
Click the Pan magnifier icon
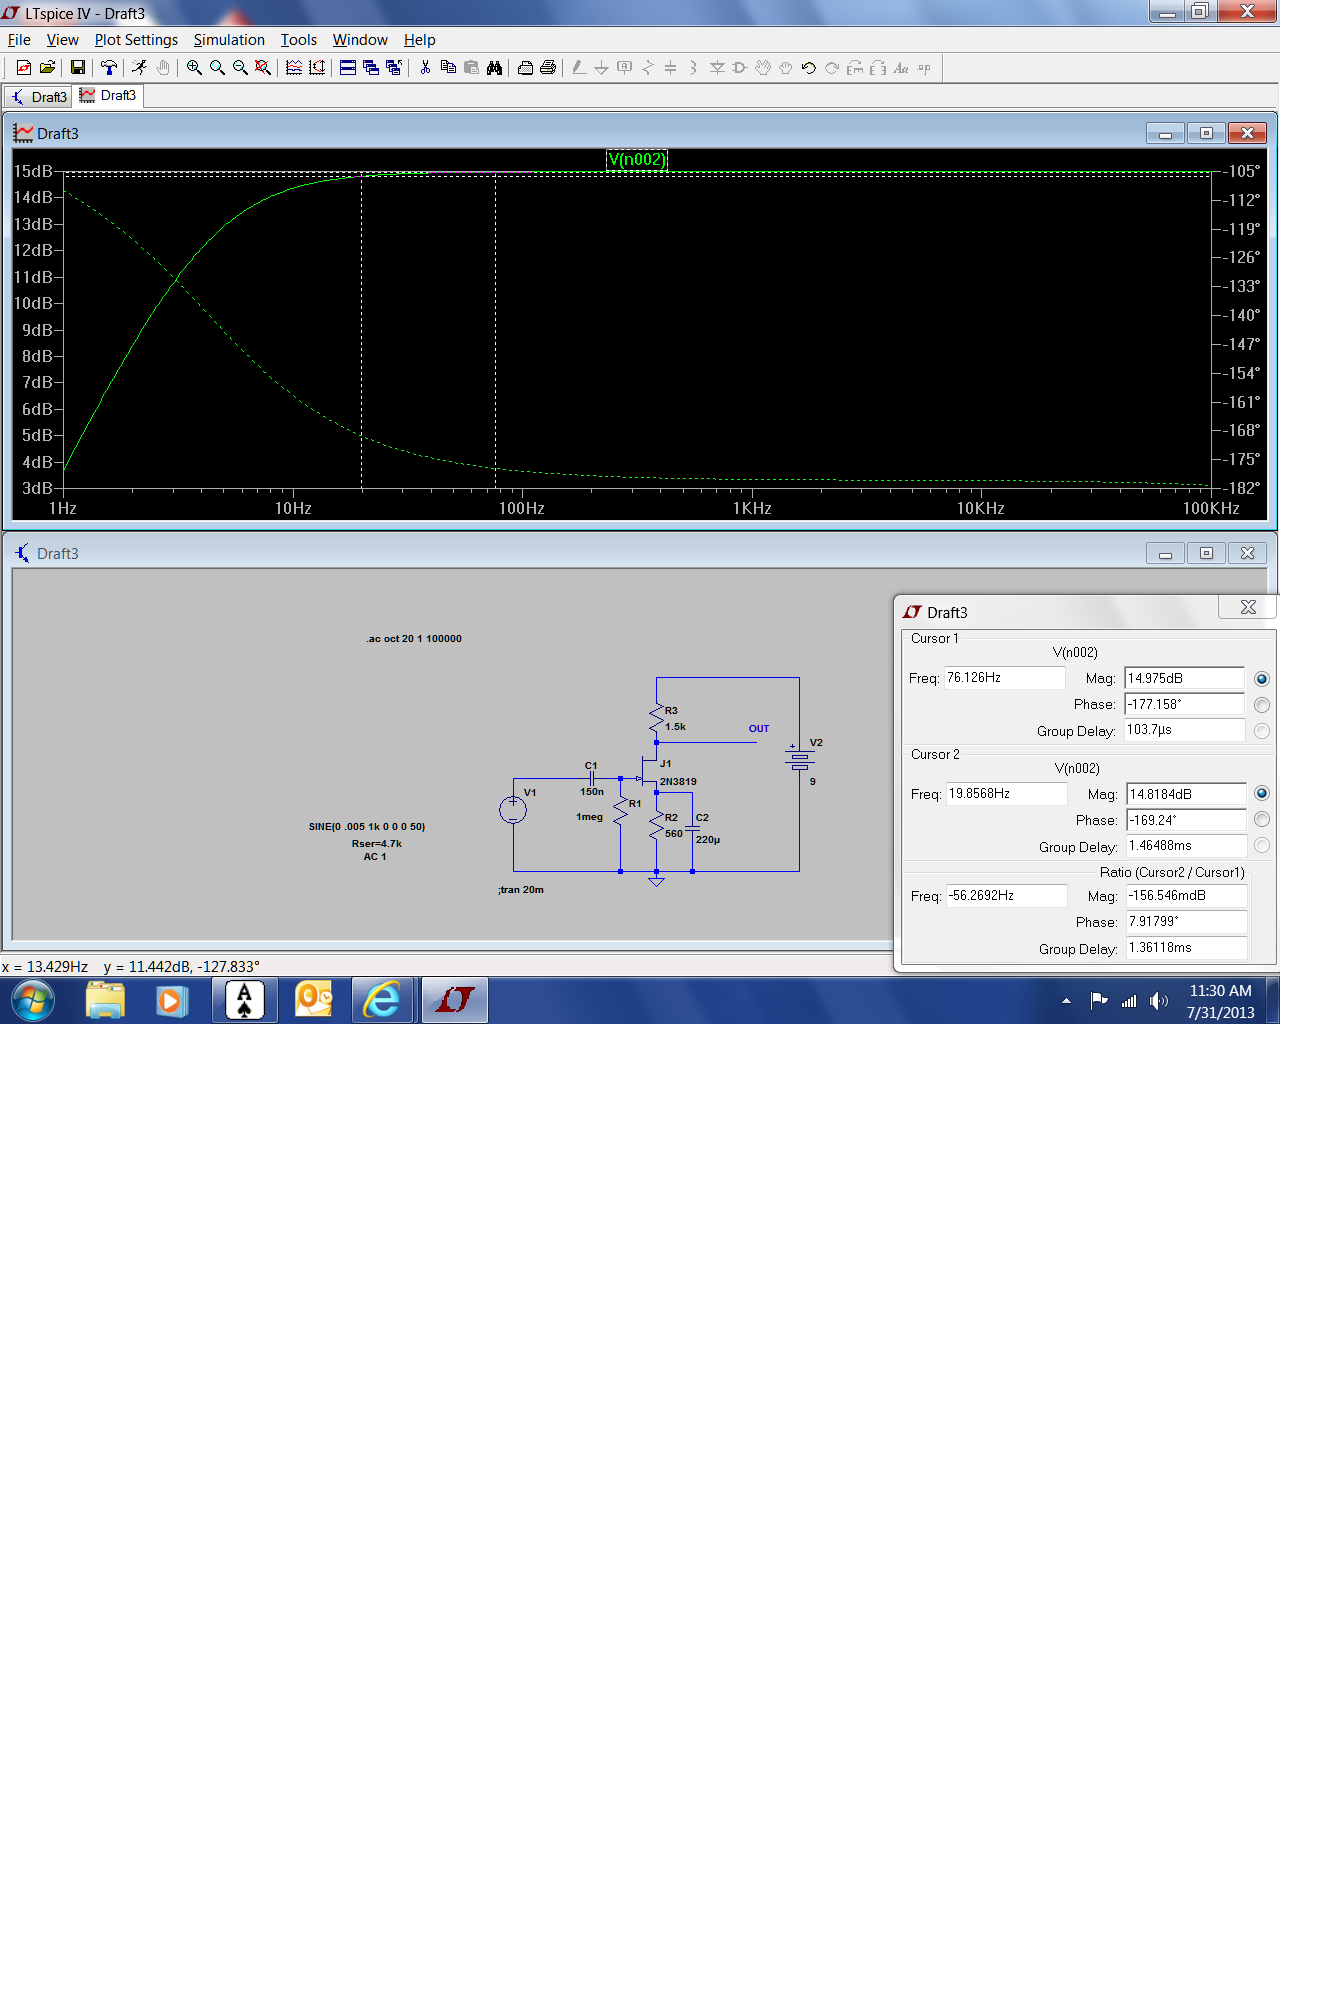[x=217, y=68]
